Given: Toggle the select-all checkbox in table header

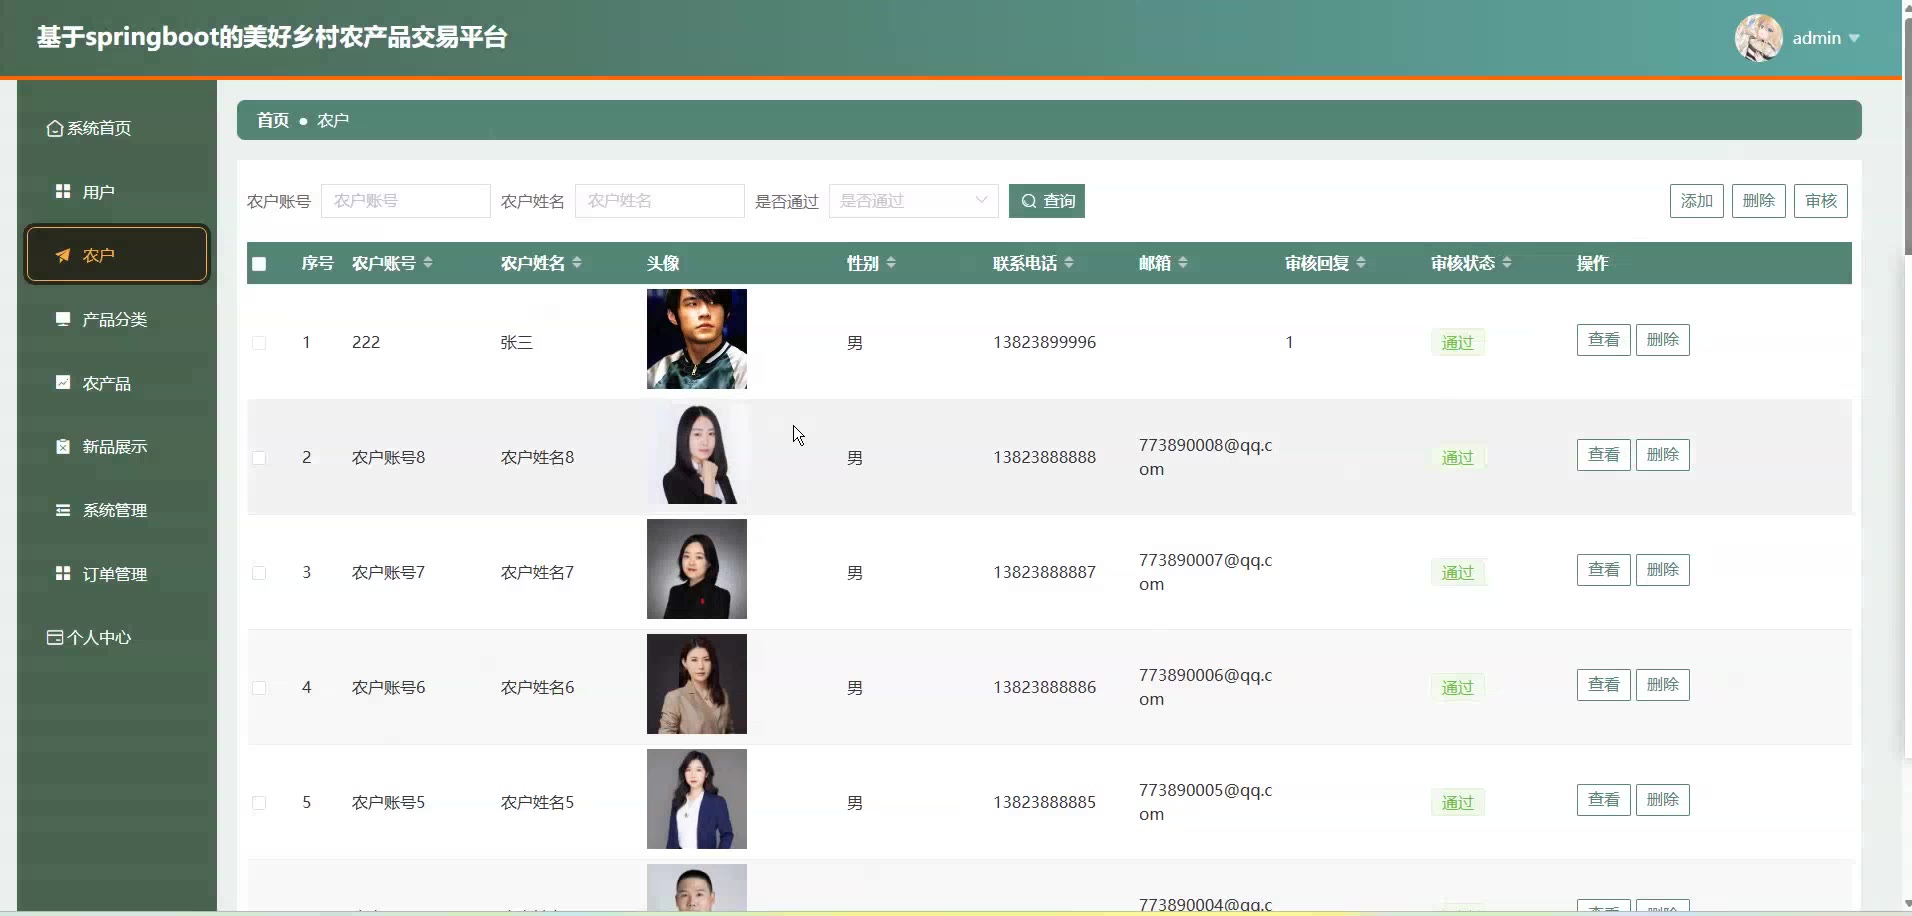Looking at the screenshot, I should pyautogui.click(x=260, y=264).
